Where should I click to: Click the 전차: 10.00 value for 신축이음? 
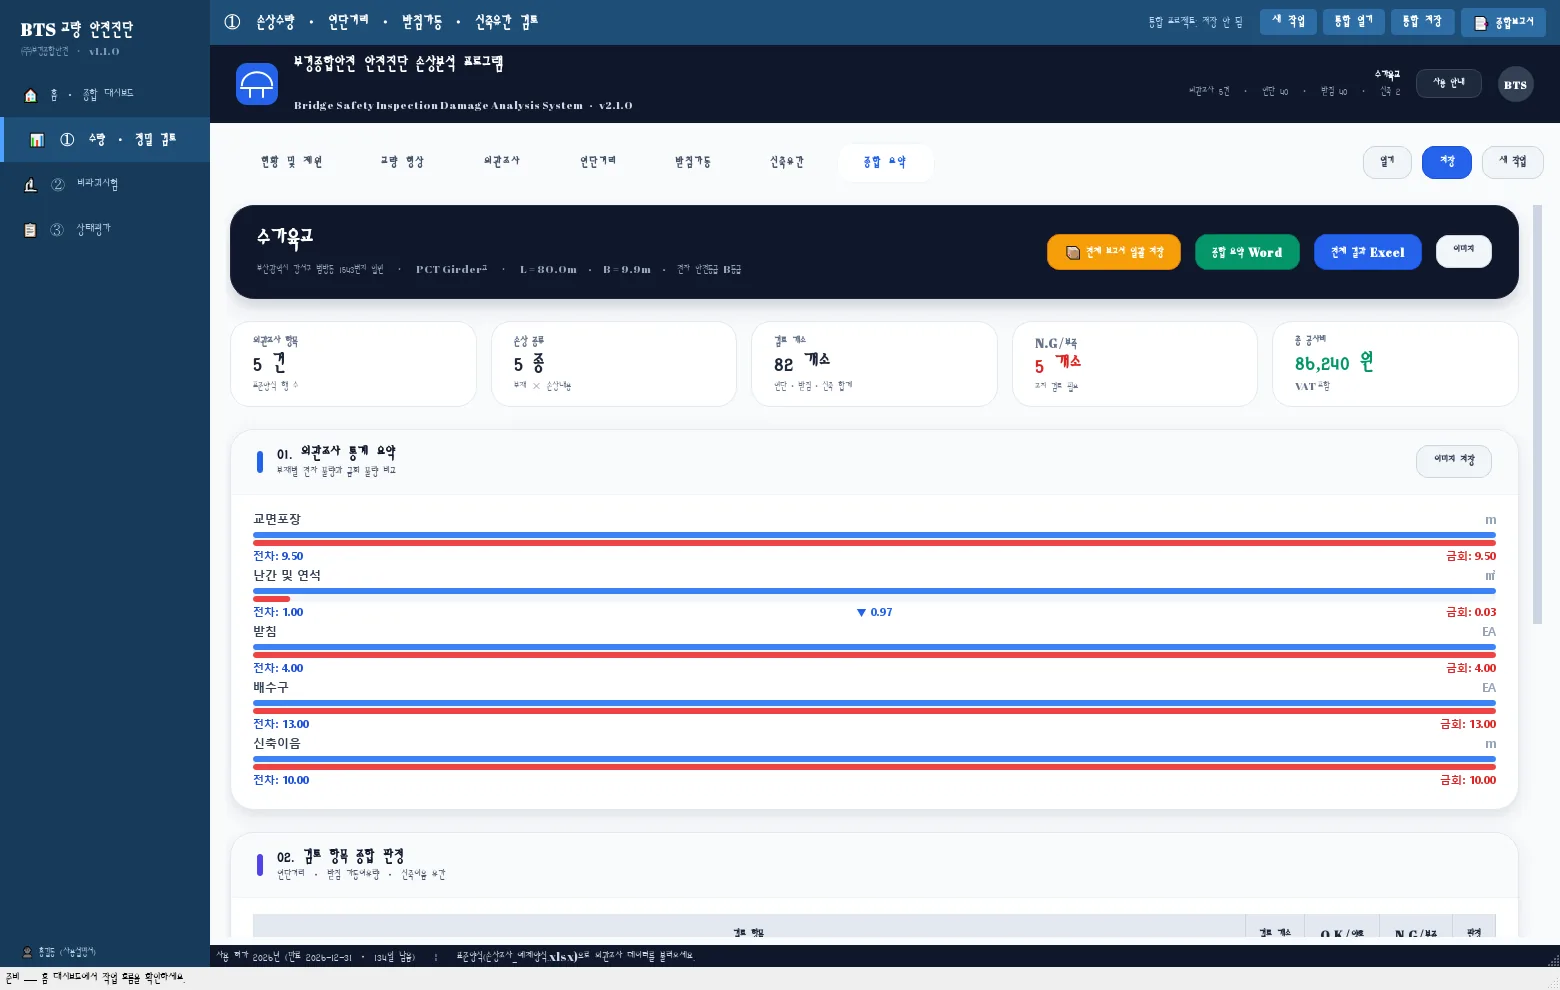pos(281,780)
